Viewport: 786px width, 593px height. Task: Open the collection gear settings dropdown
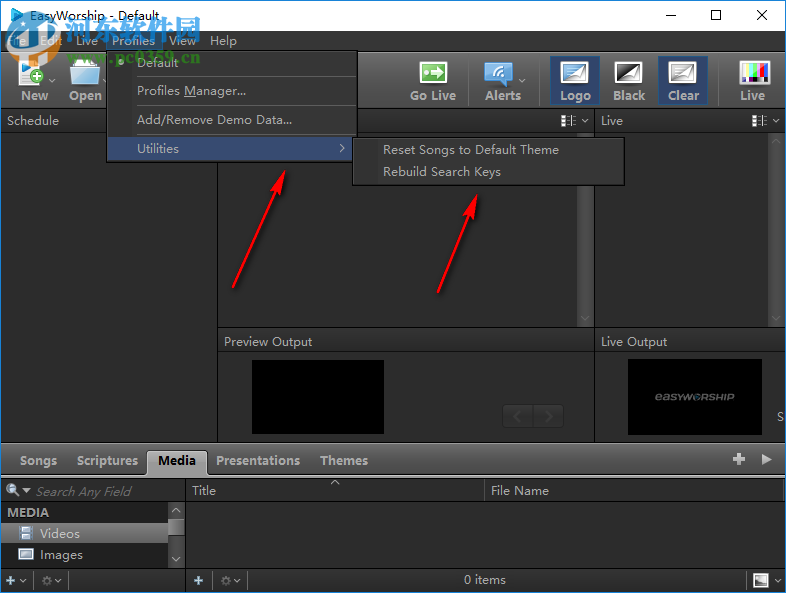tap(51, 580)
